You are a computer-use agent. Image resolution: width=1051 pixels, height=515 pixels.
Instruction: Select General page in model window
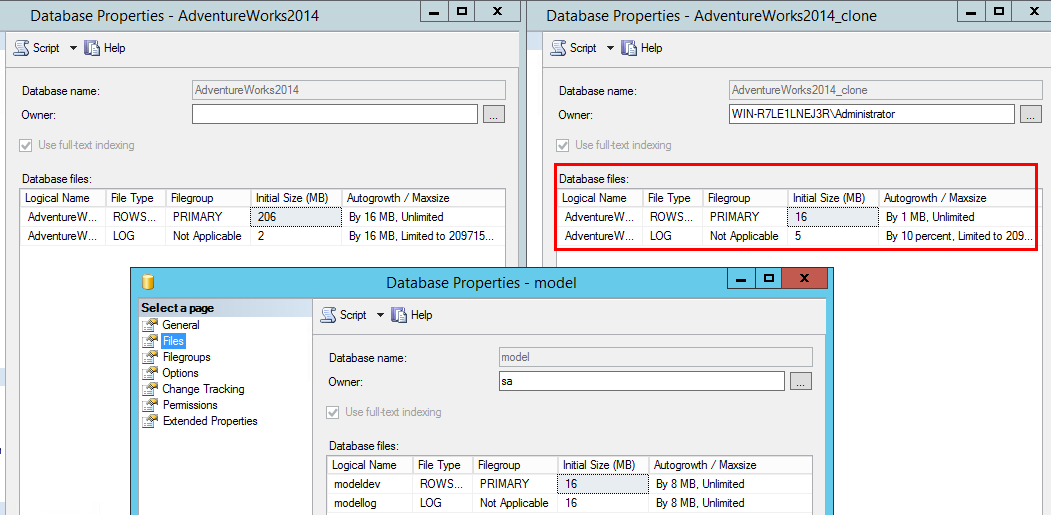coord(181,325)
